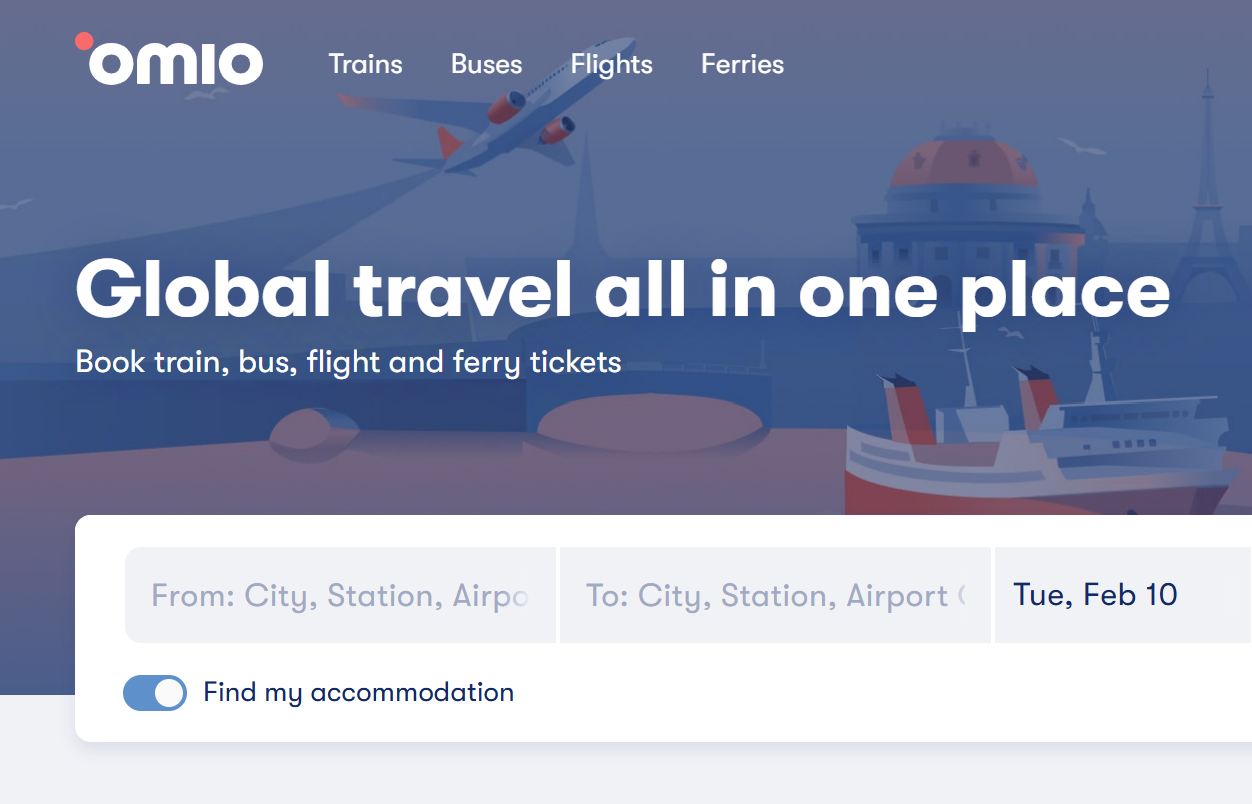Click the 'Find my accommodation' label text
Image resolution: width=1252 pixels, height=804 pixels.
tap(358, 692)
